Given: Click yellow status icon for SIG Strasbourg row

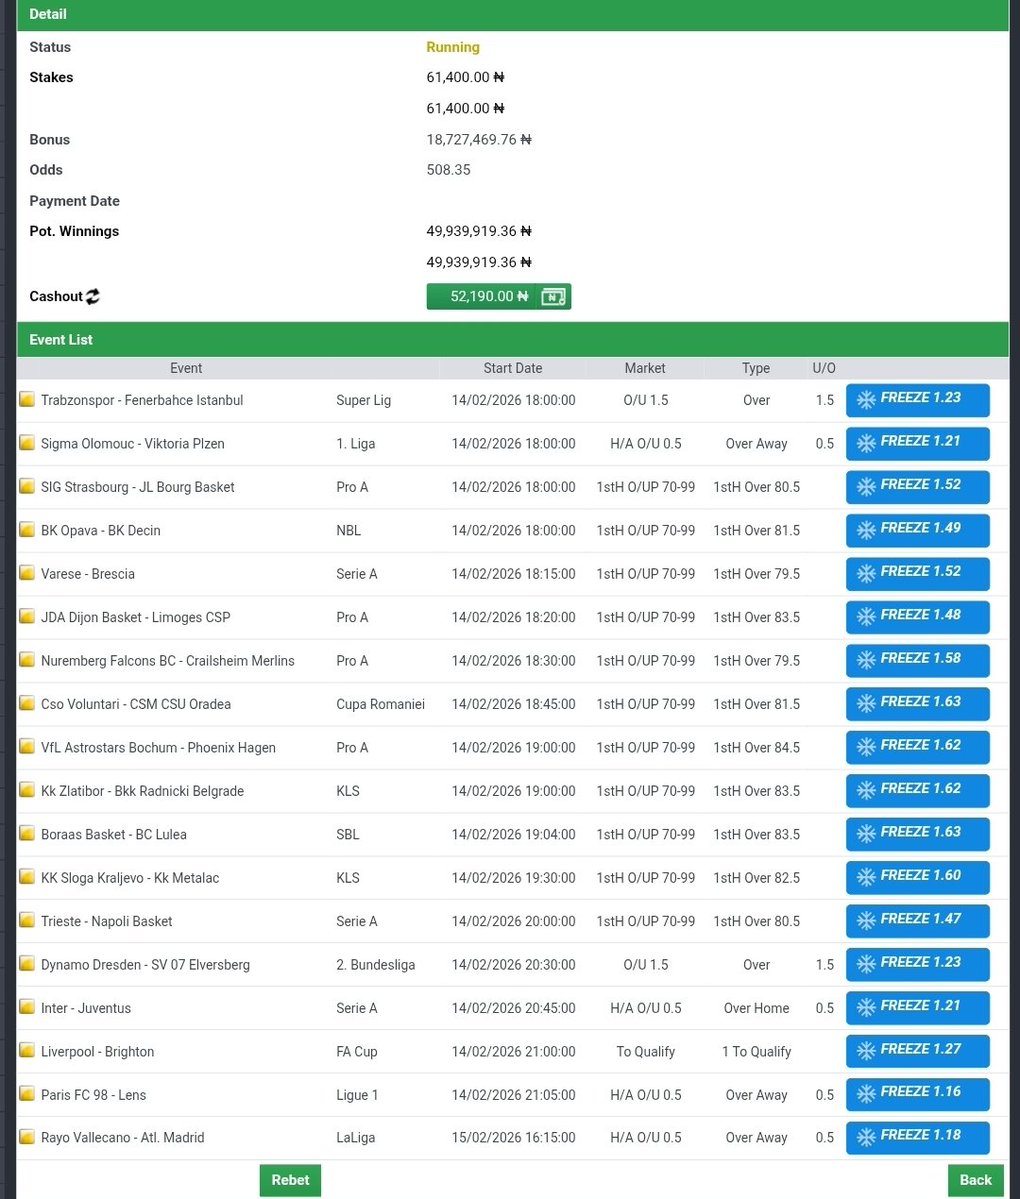Looking at the screenshot, I should click(x=27, y=486).
